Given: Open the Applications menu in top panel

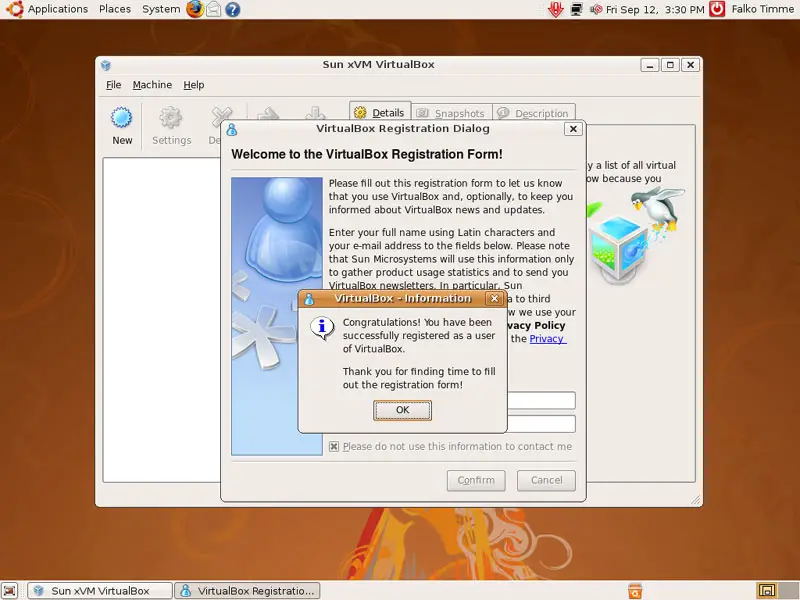Looking at the screenshot, I should click(x=58, y=9).
